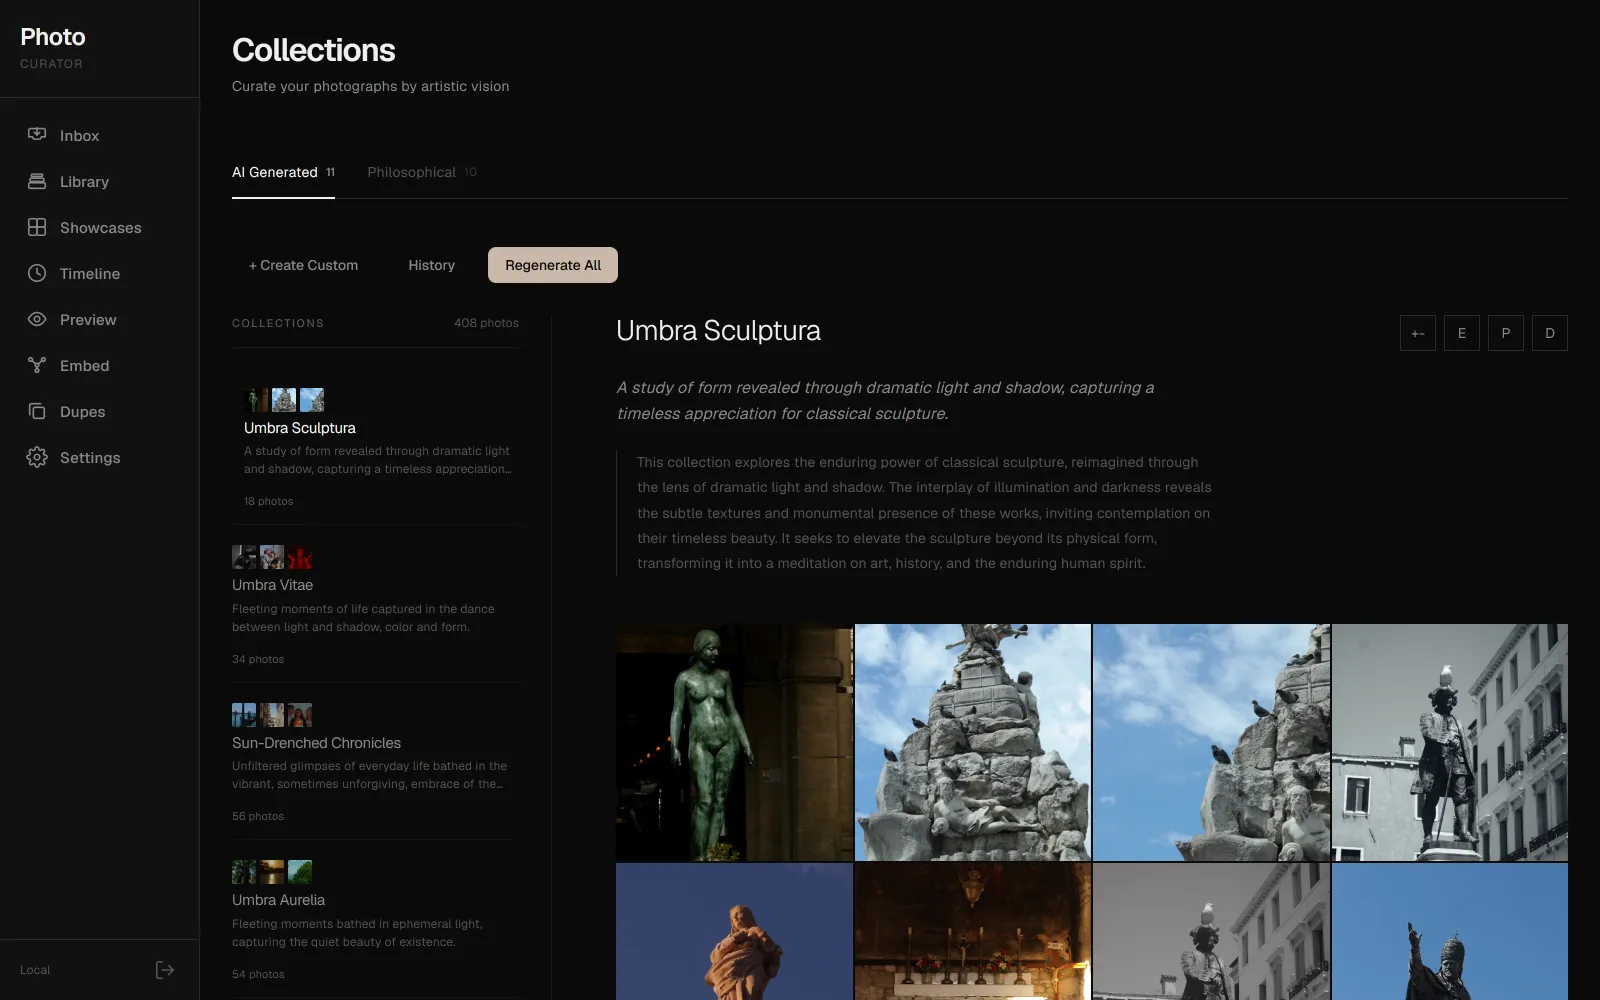Open the Inbox section
Image resolution: width=1600 pixels, height=1000 pixels.
coord(100,135)
